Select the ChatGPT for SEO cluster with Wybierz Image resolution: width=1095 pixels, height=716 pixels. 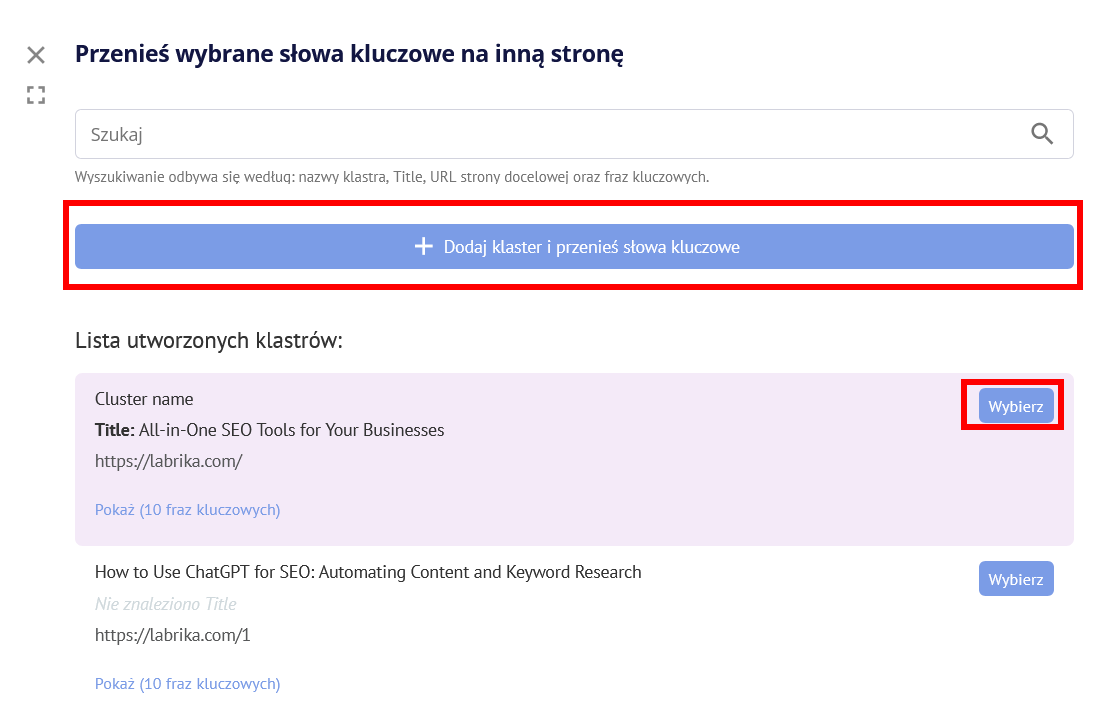(x=1016, y=578)
